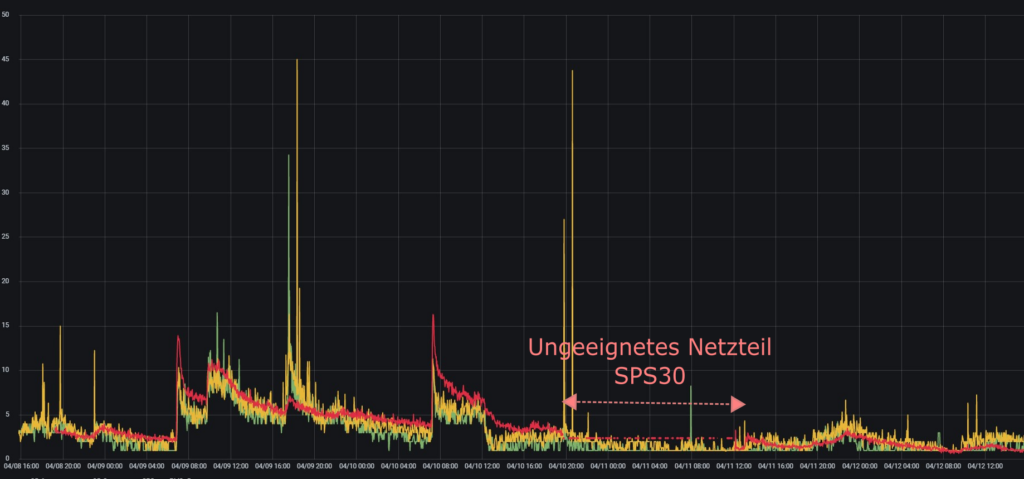Image resolution: width=1024 pixels, height=479 pixels.
Task: Click the '04/08 16:00' x-axis label
Action: pos(23,464)
